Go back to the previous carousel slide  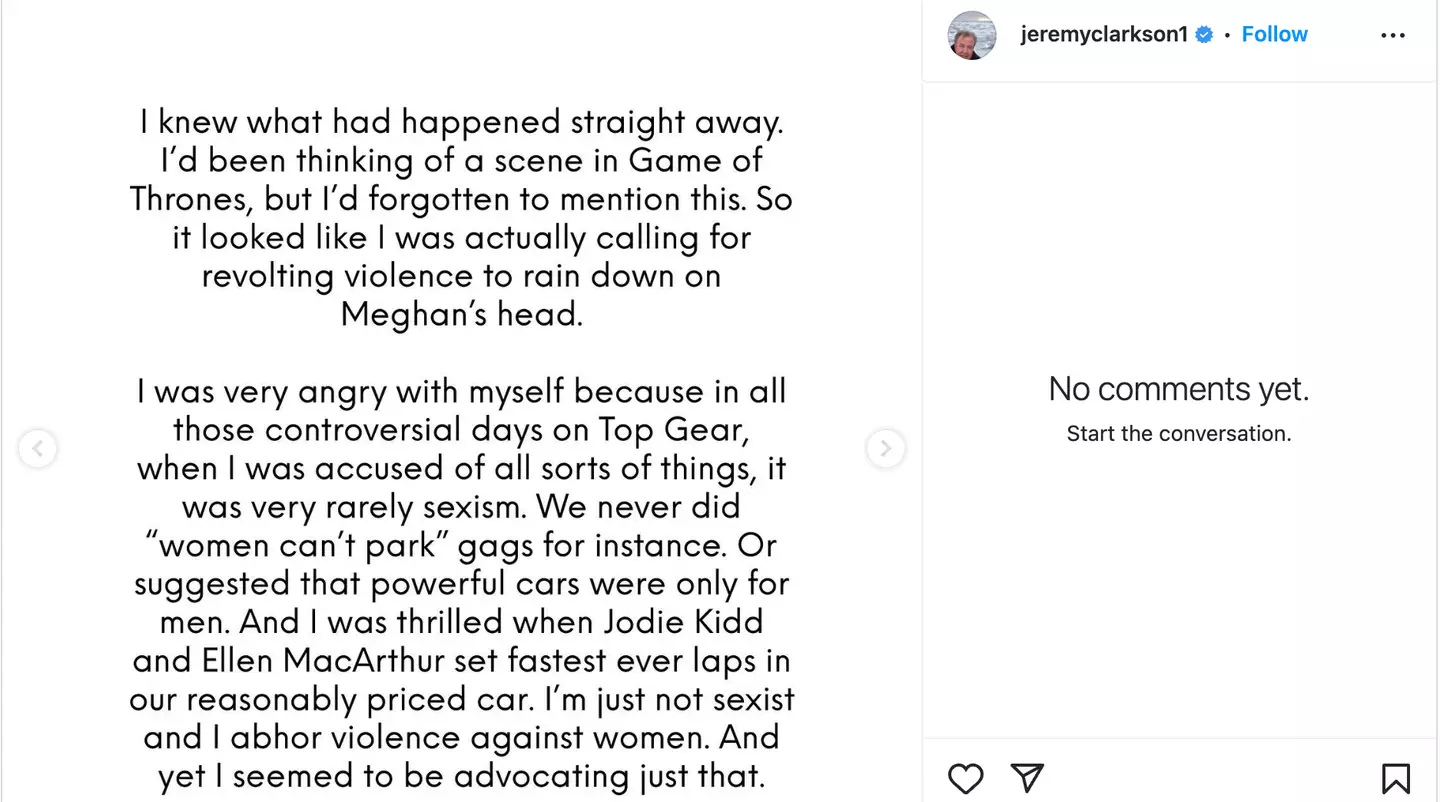pos(37,449)
